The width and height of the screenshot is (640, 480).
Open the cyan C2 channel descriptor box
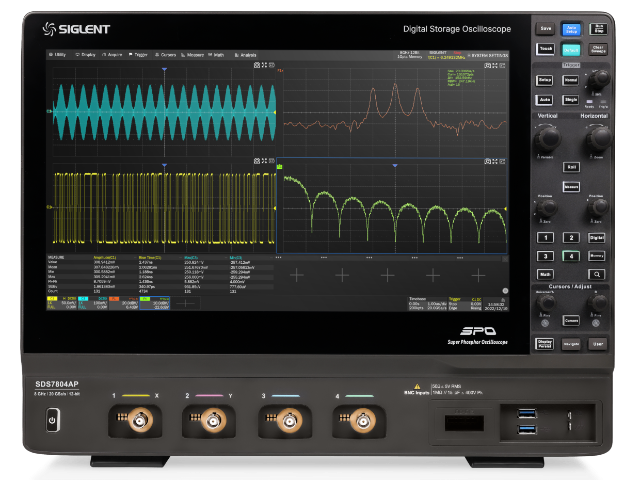tap(93, 303)
